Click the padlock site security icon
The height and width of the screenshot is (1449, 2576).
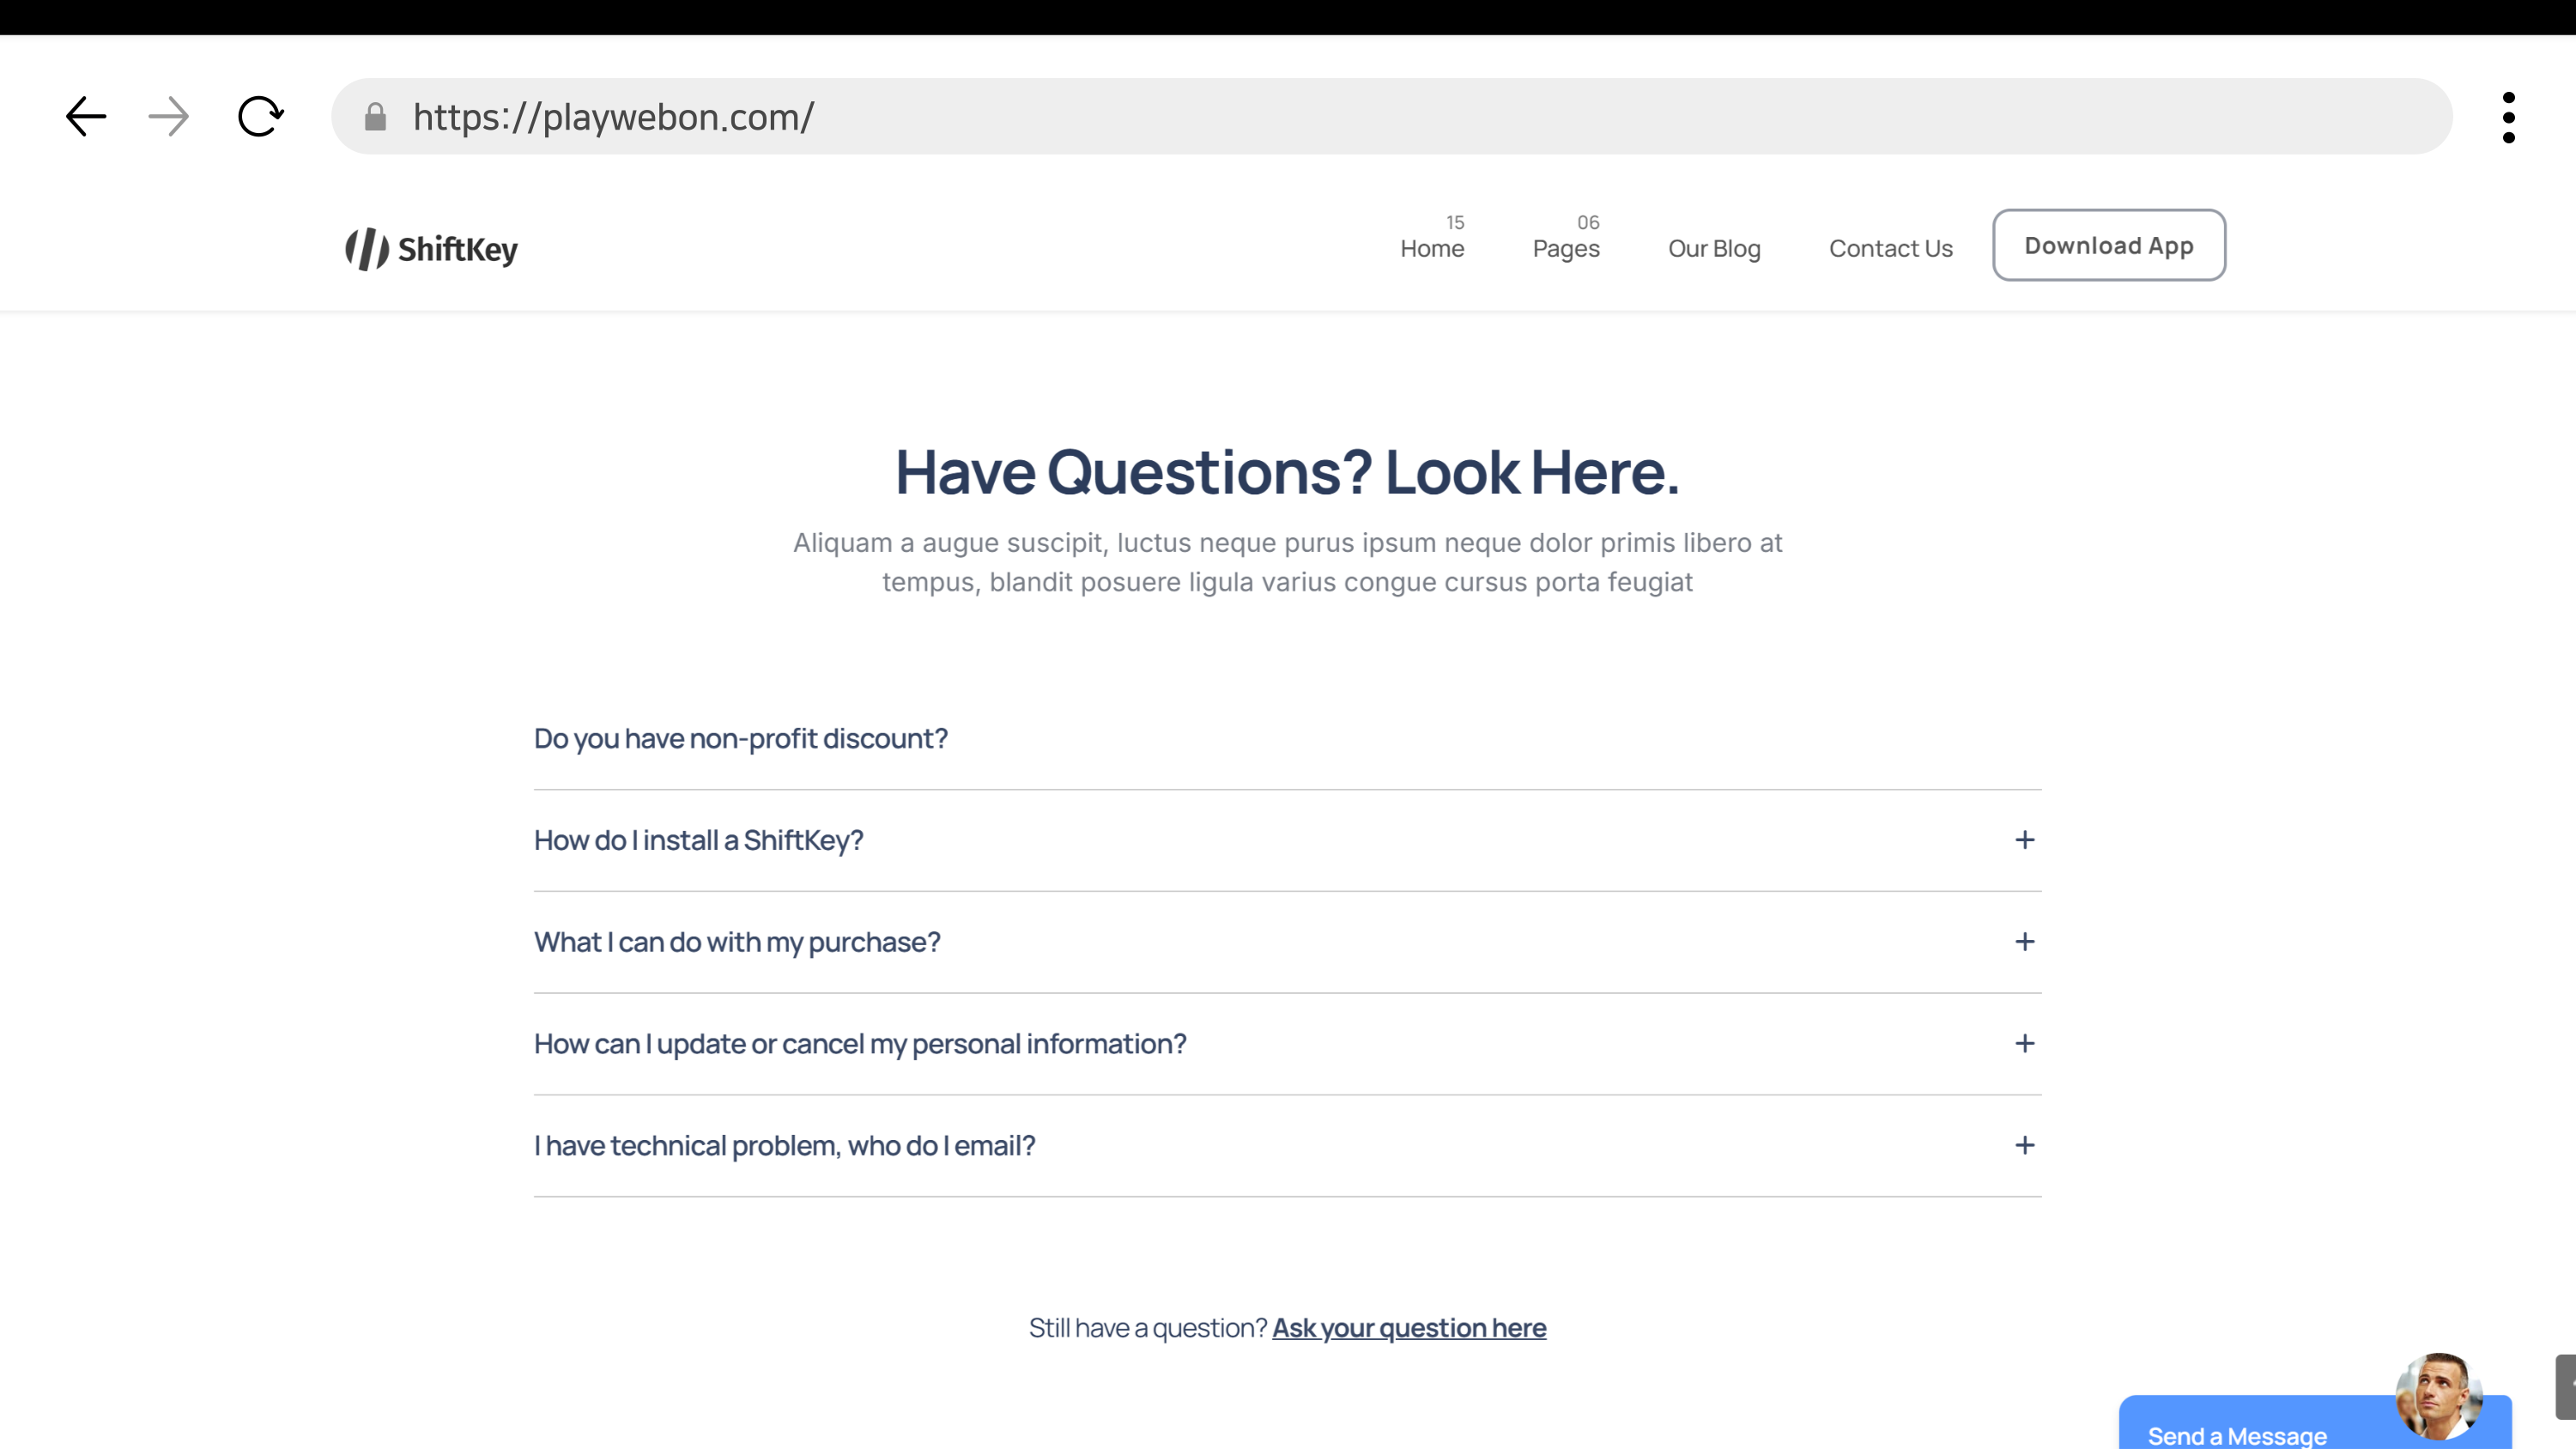(x=375, y=117)
